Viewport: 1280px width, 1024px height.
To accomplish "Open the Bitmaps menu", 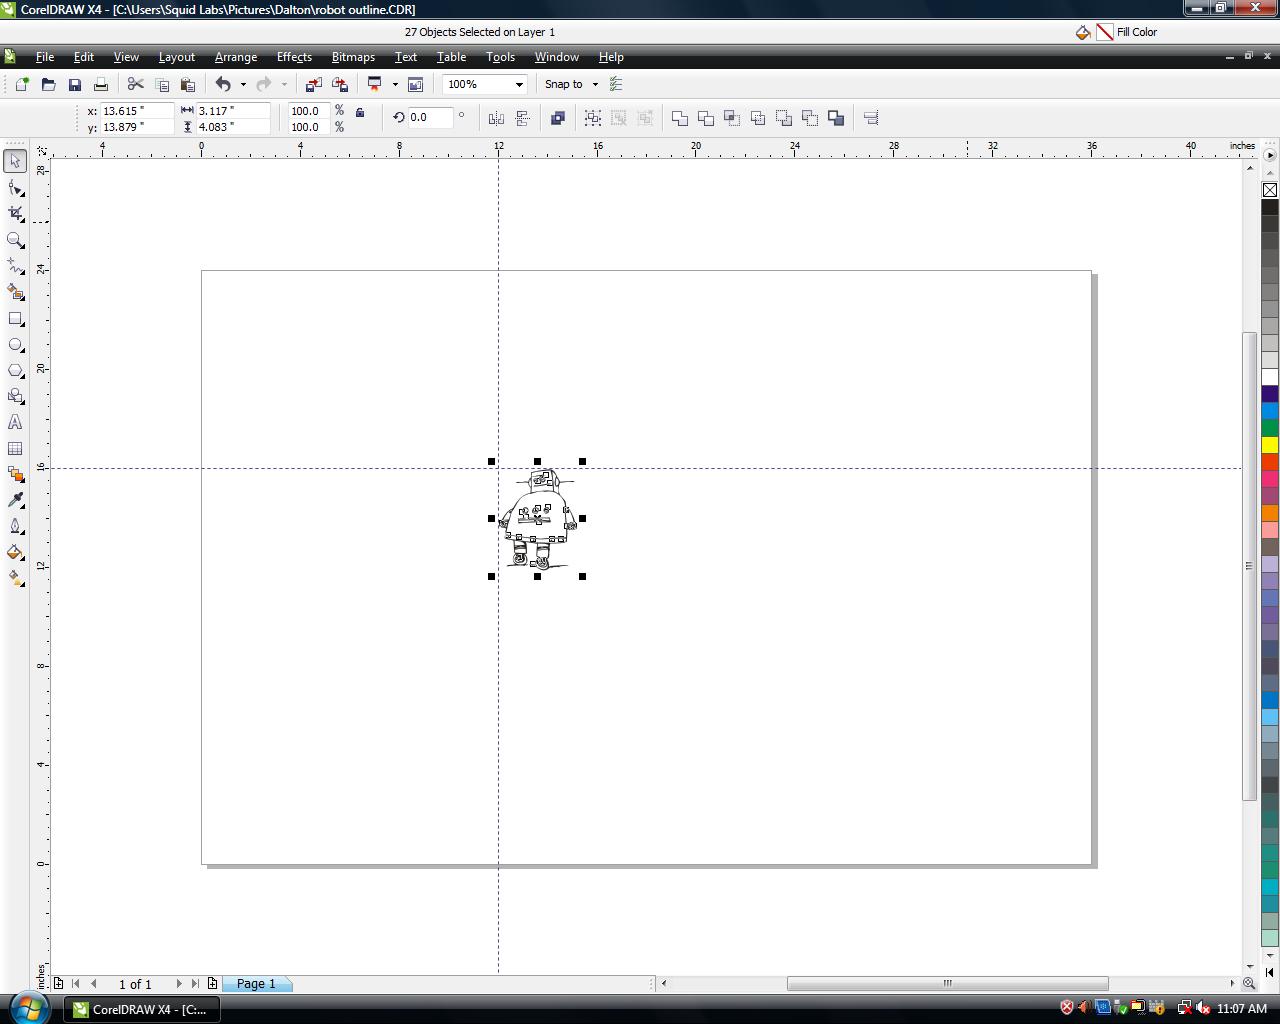I will tap(353, 57).
